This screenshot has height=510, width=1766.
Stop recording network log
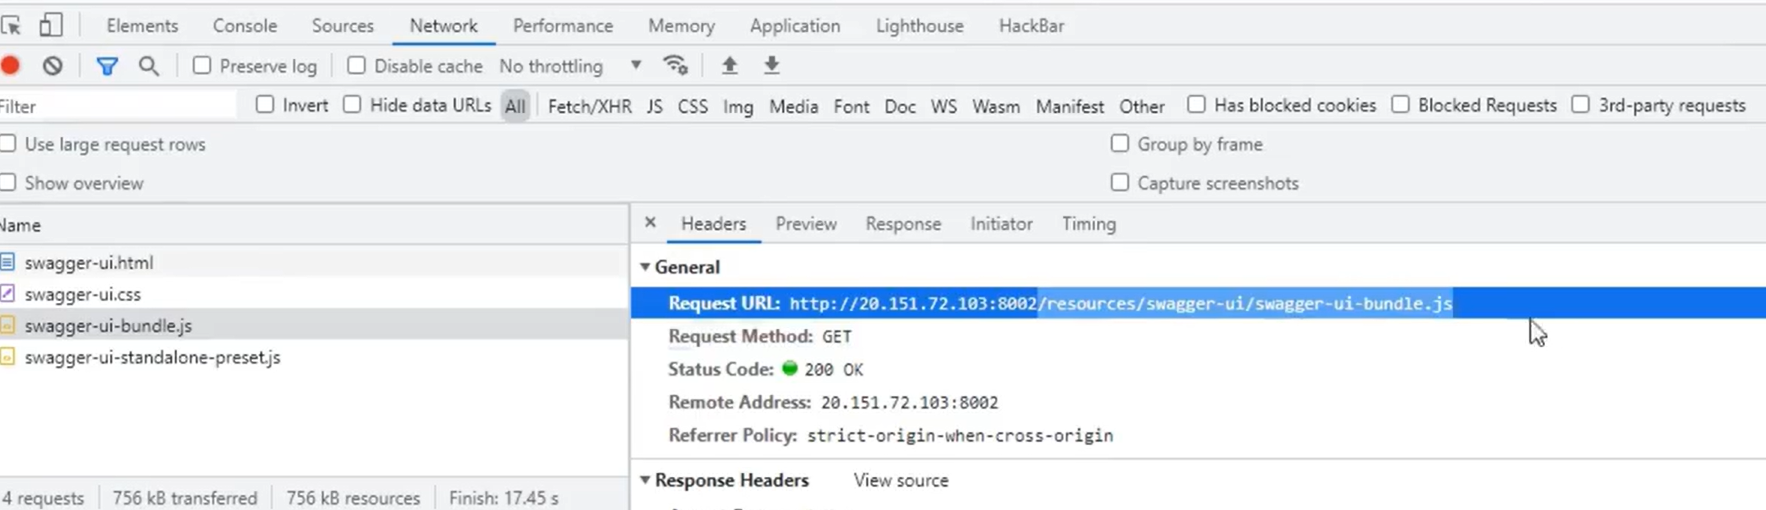[x=11, y=66]
